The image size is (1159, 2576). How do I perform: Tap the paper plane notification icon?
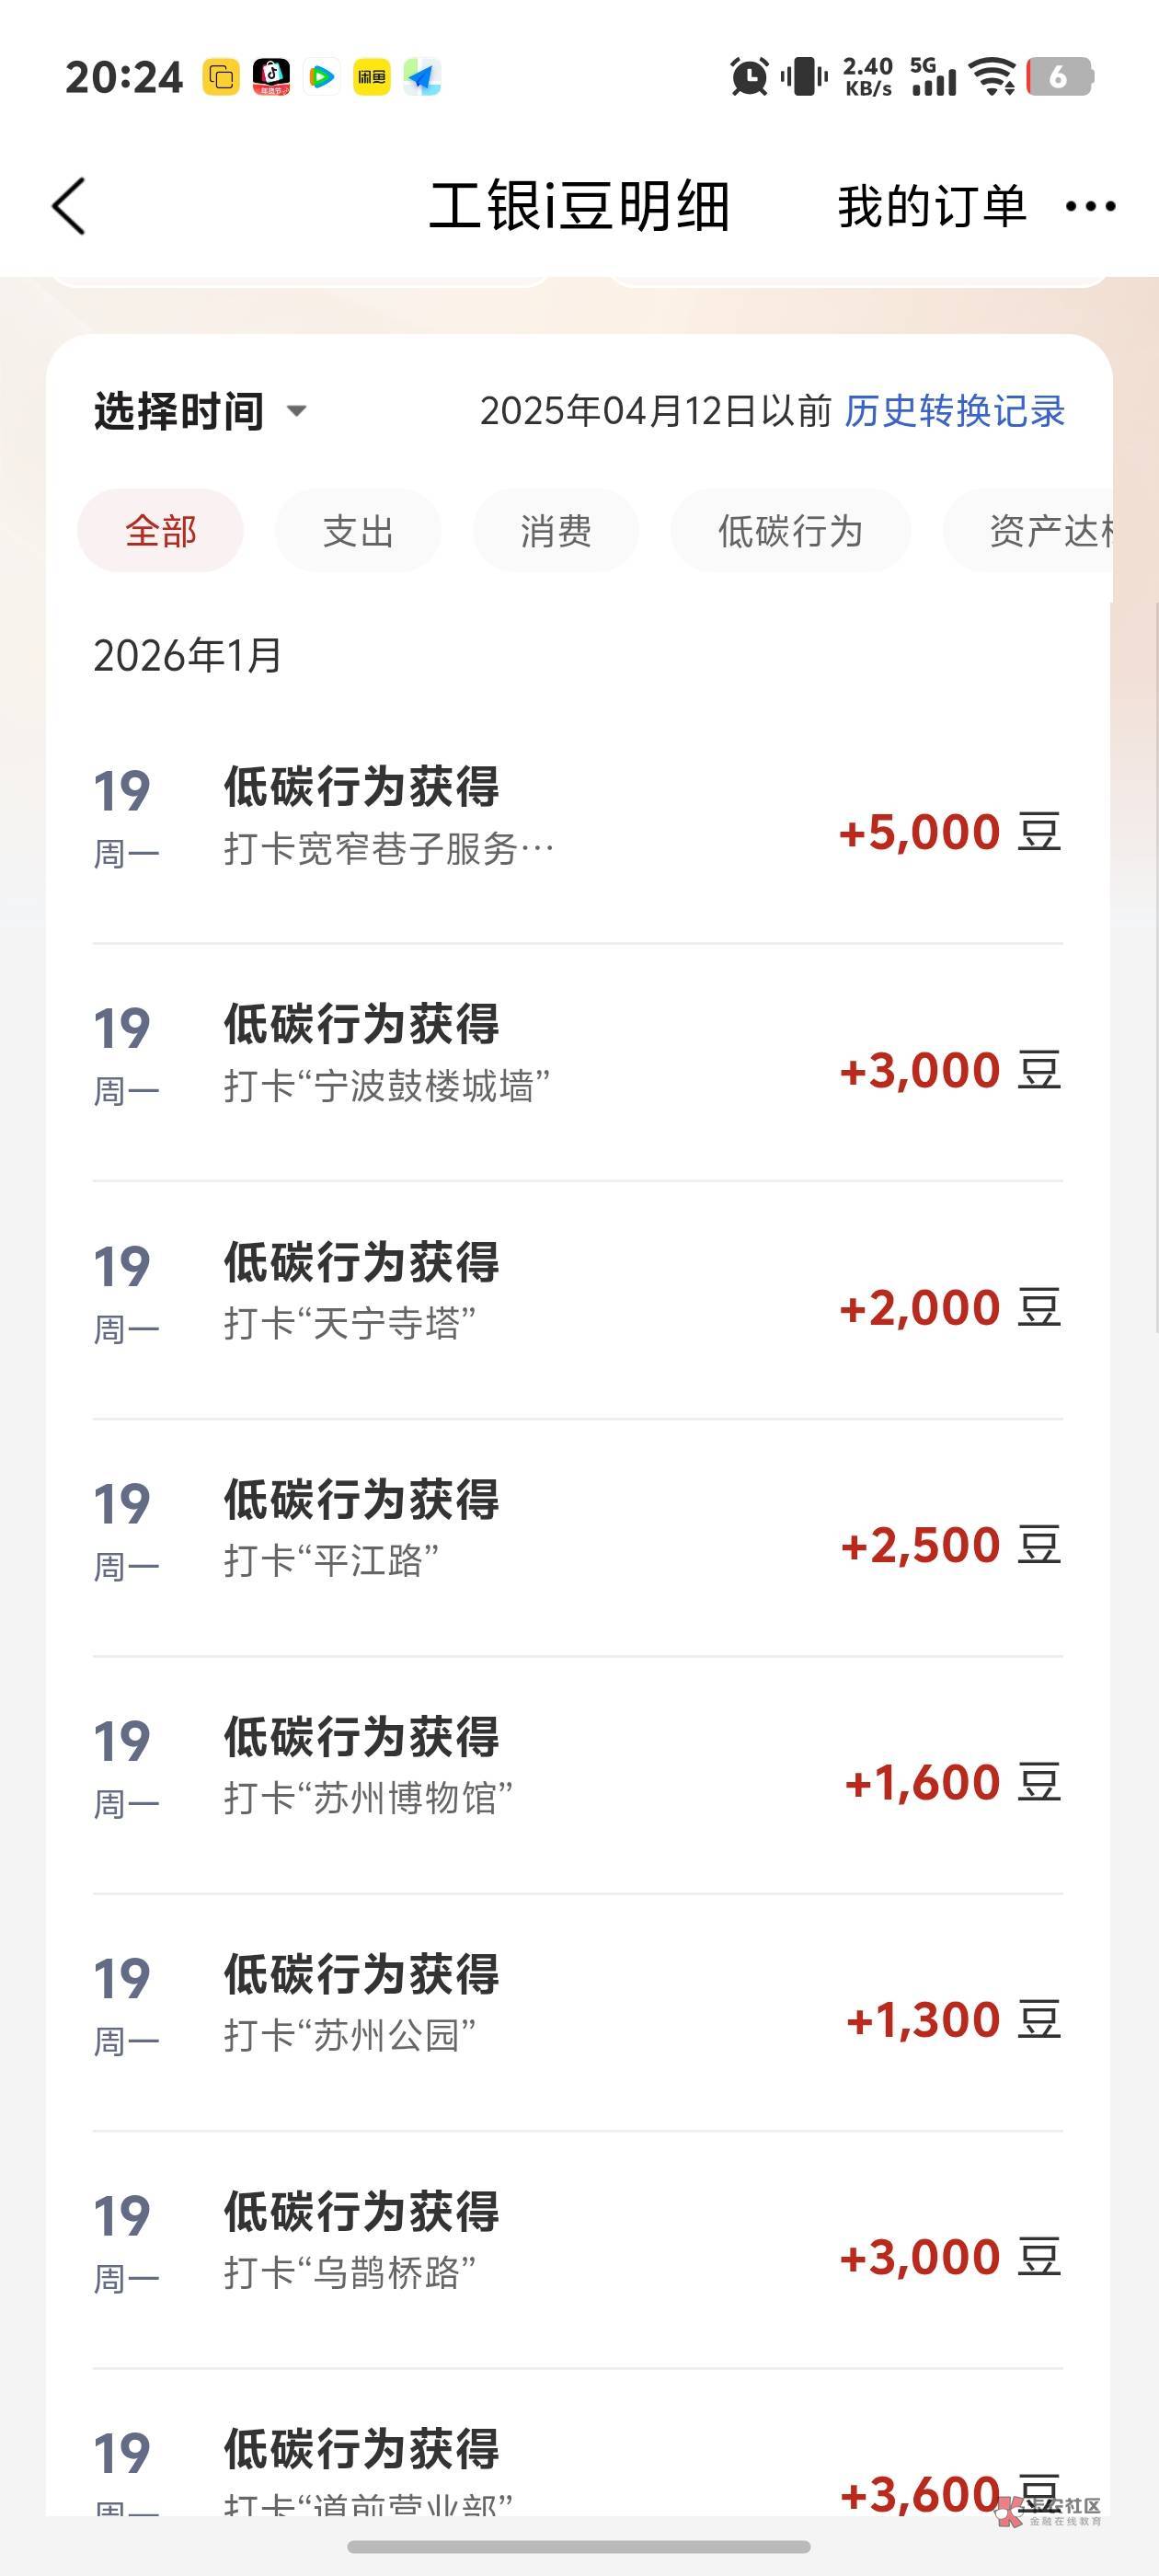point(422,77)
